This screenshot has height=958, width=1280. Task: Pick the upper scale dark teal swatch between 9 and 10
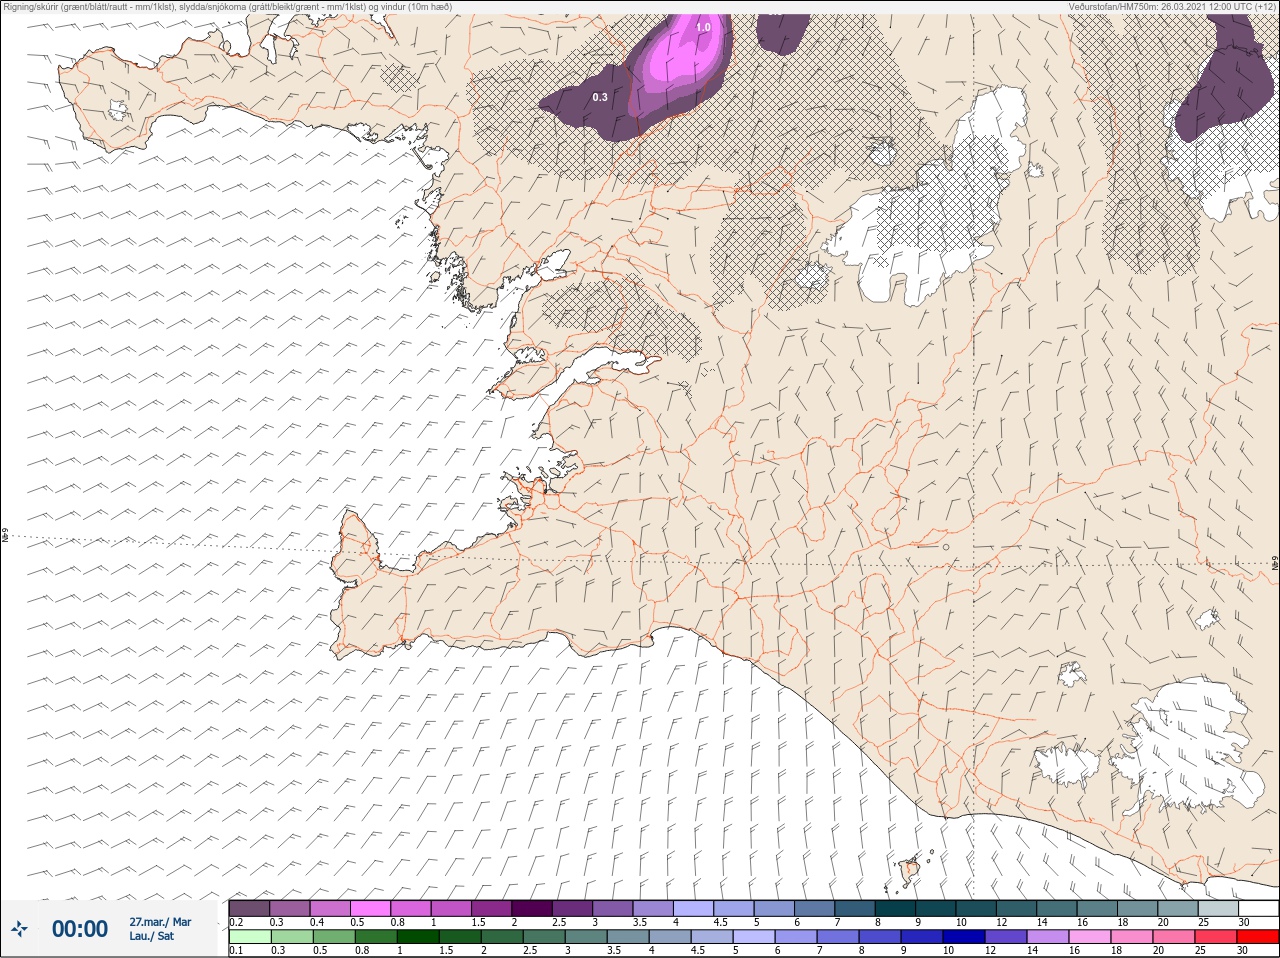click(x=936, y=908)
